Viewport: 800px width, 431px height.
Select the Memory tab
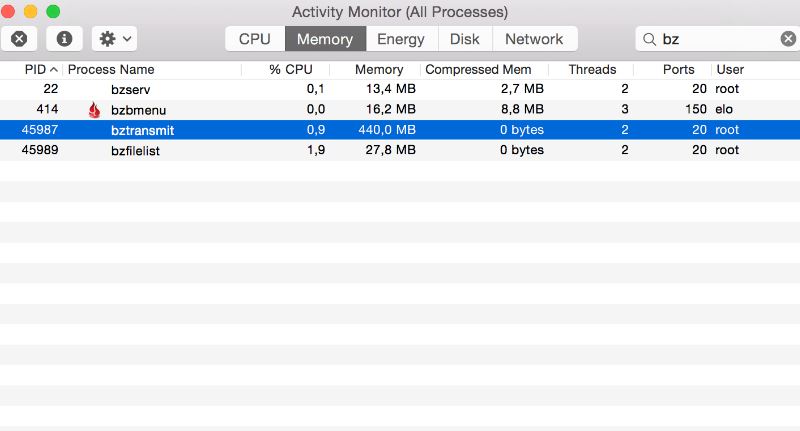pos(325,39)
